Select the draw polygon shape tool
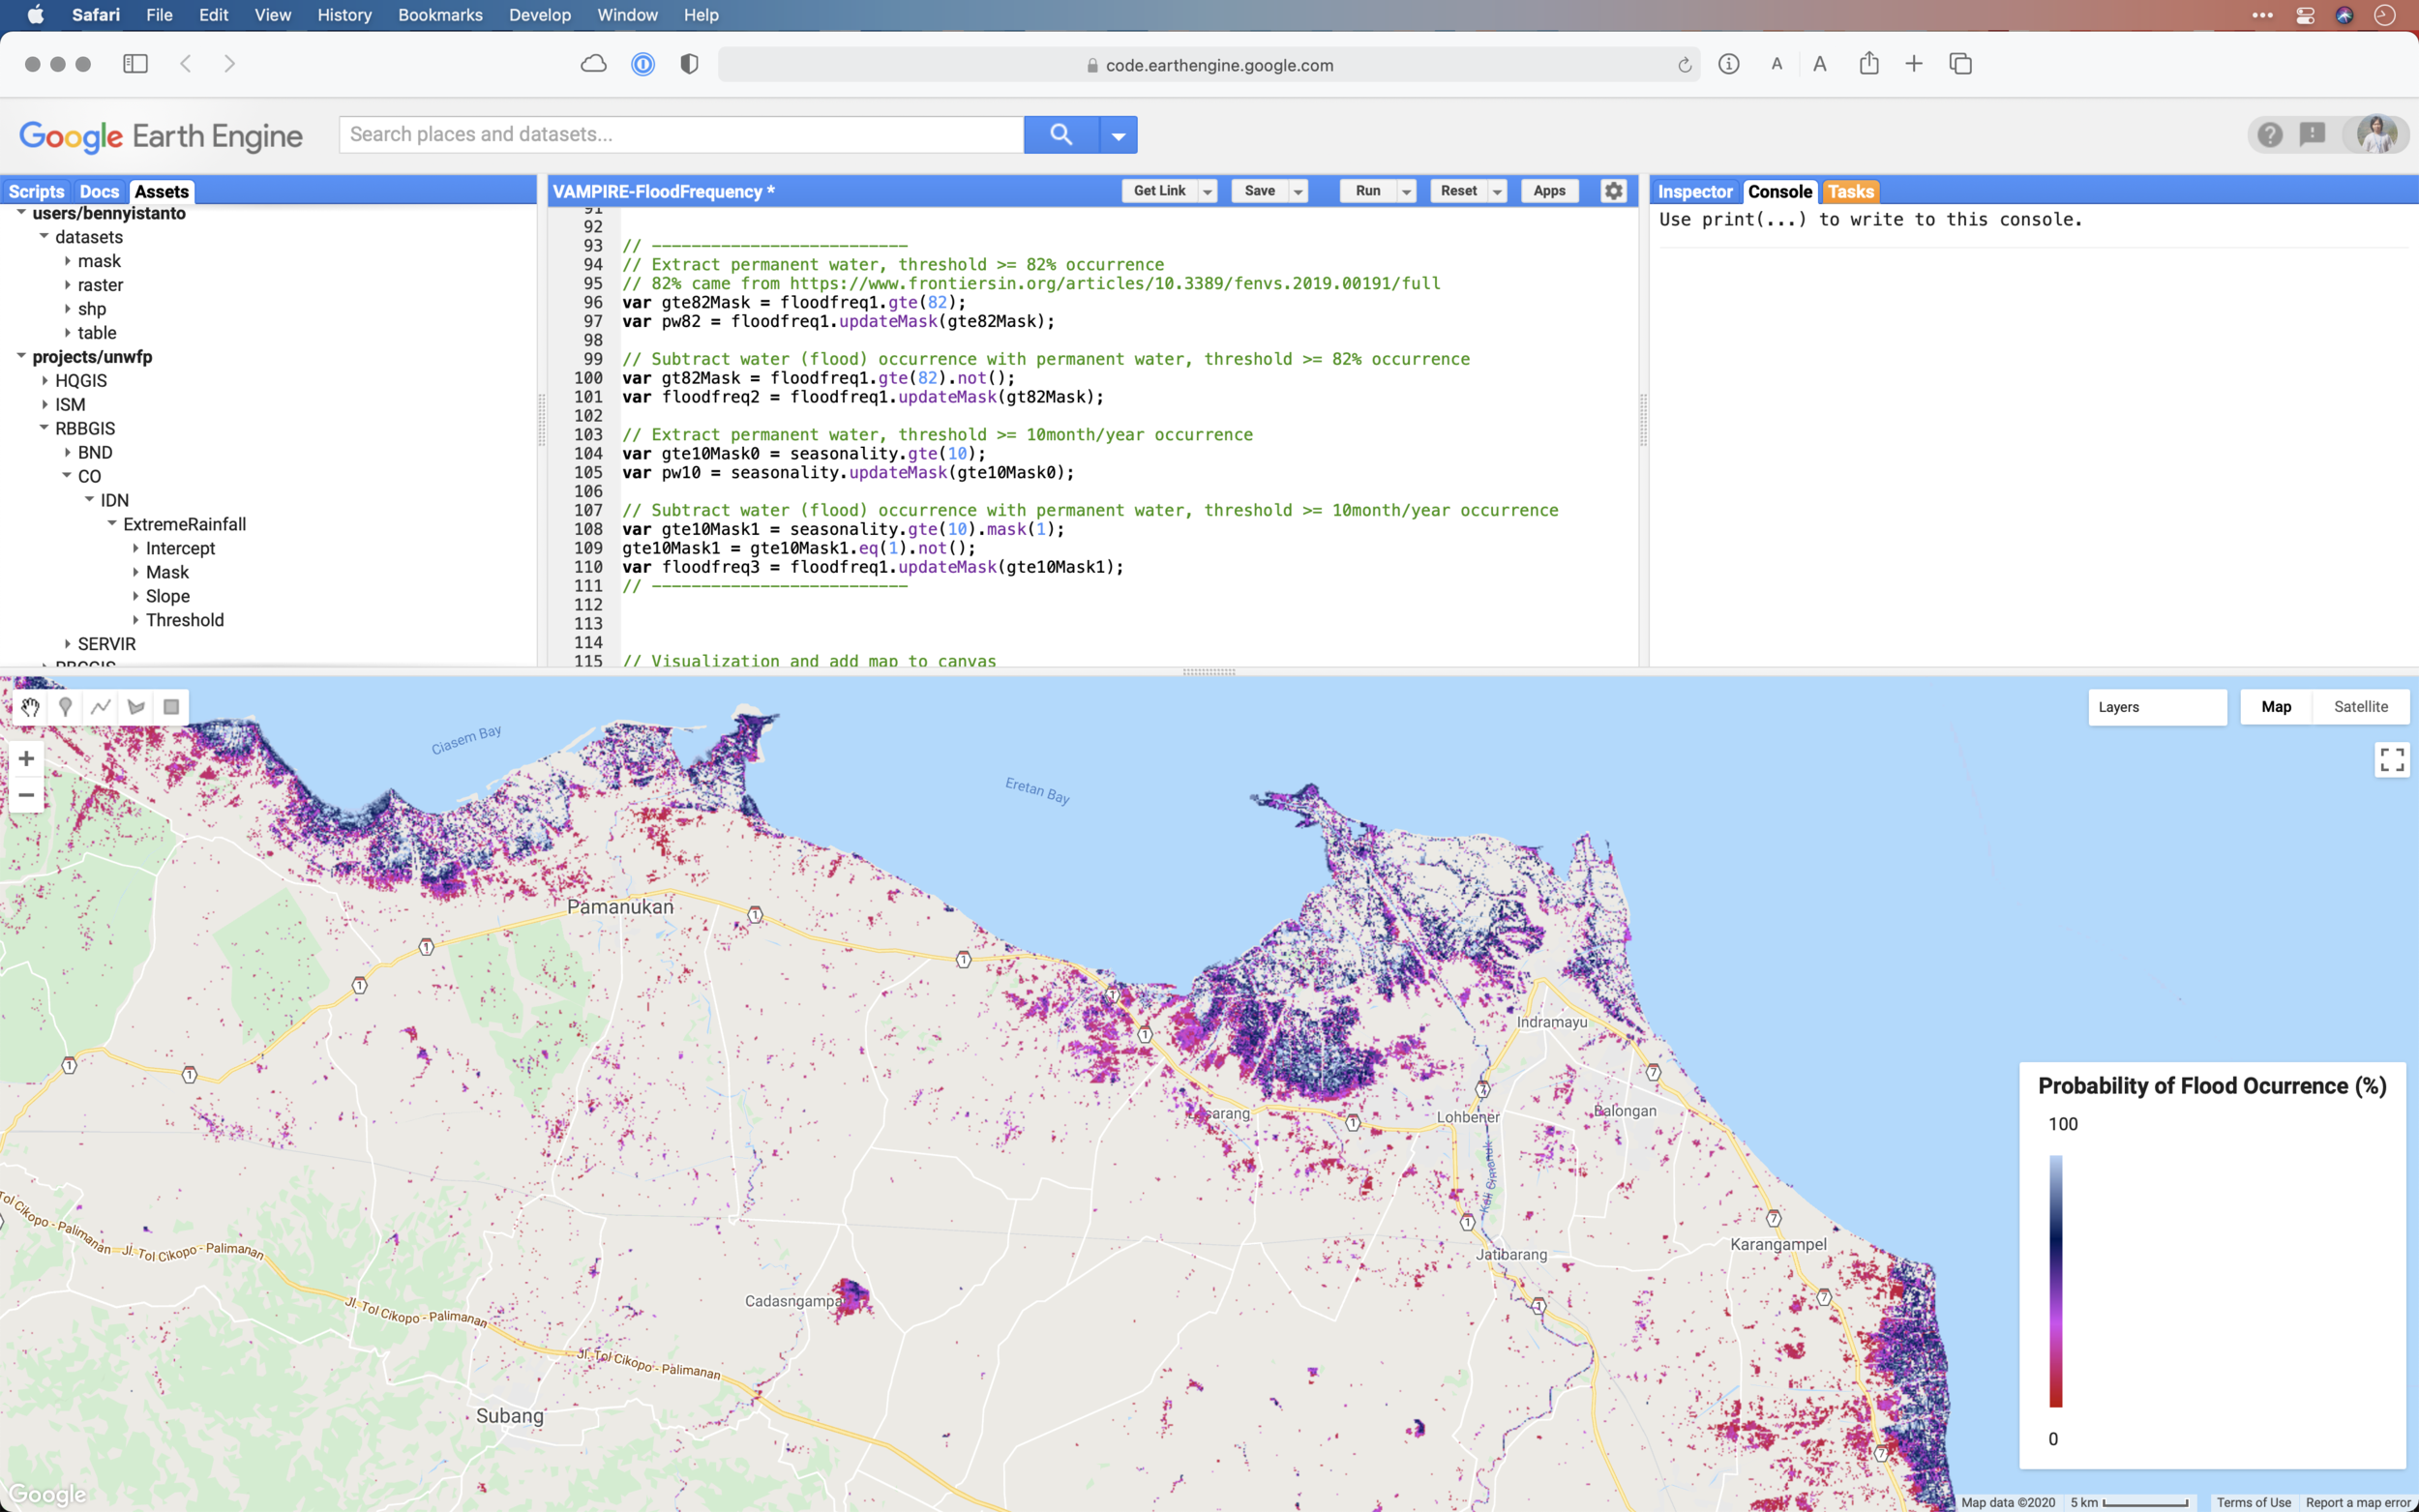The height and width of the screenshot is (1512, 2419). tap(136, 707)
